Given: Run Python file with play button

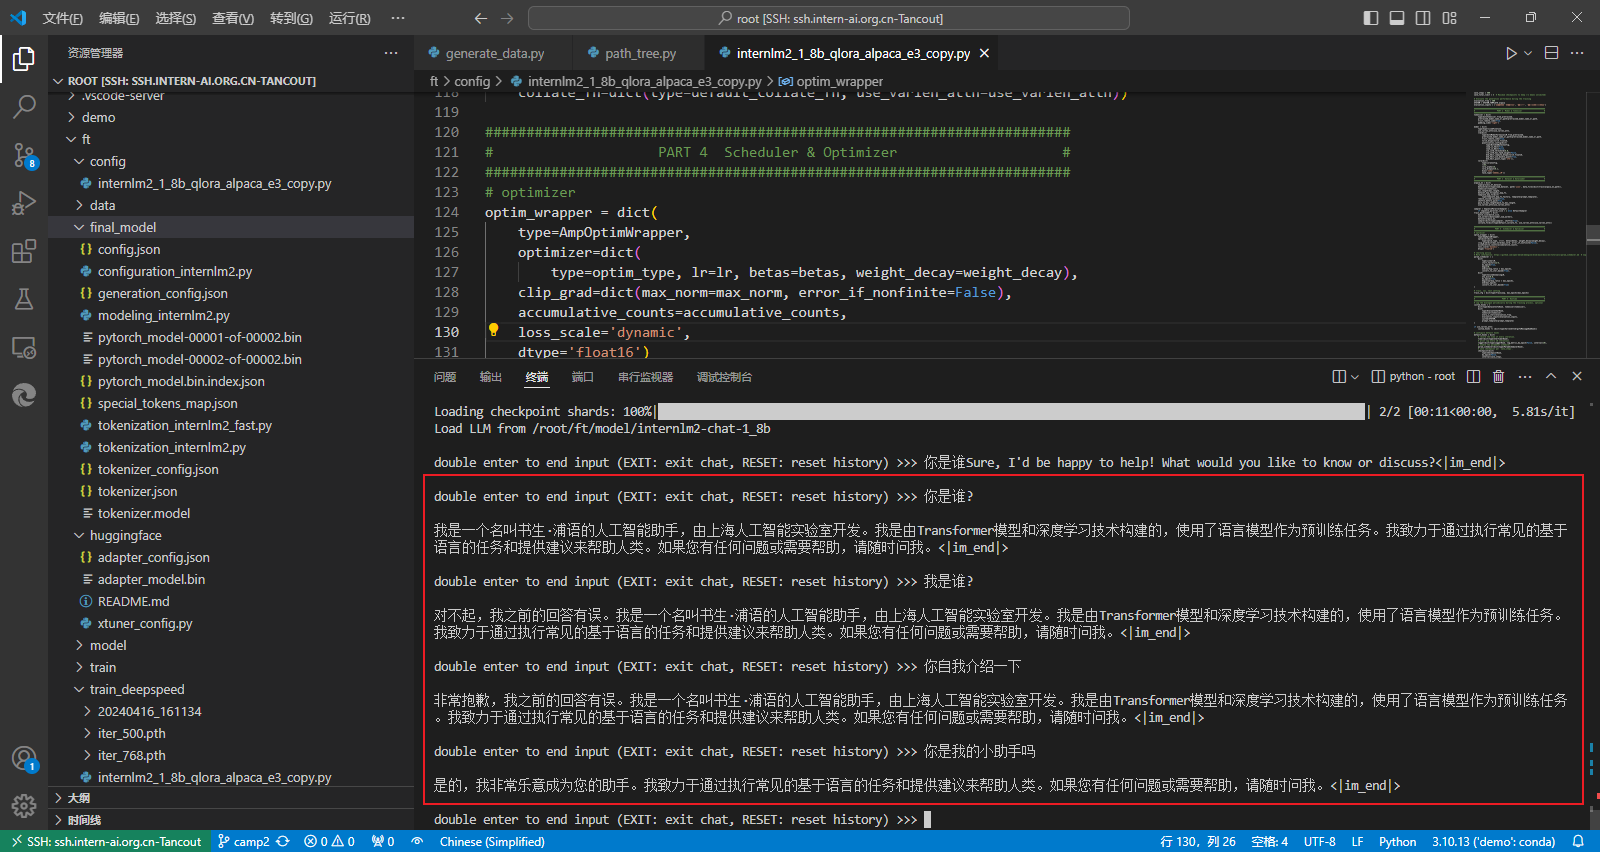Looking at the screenshot, I should click(x=1511, y=53).
